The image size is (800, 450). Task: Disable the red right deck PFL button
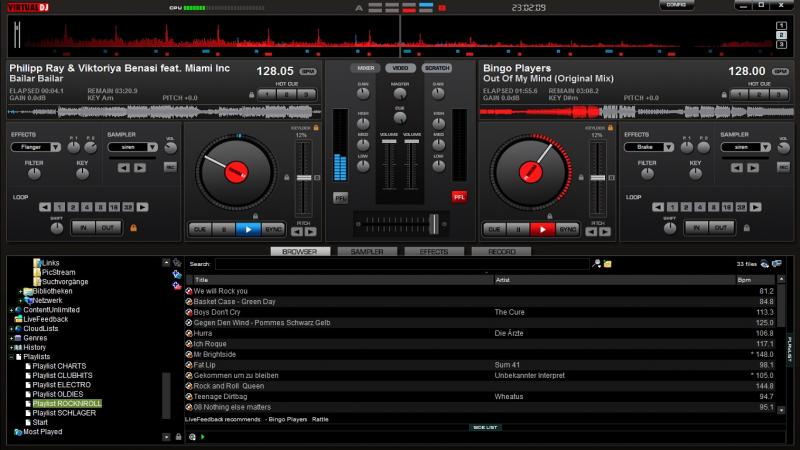tap(459, 197)
